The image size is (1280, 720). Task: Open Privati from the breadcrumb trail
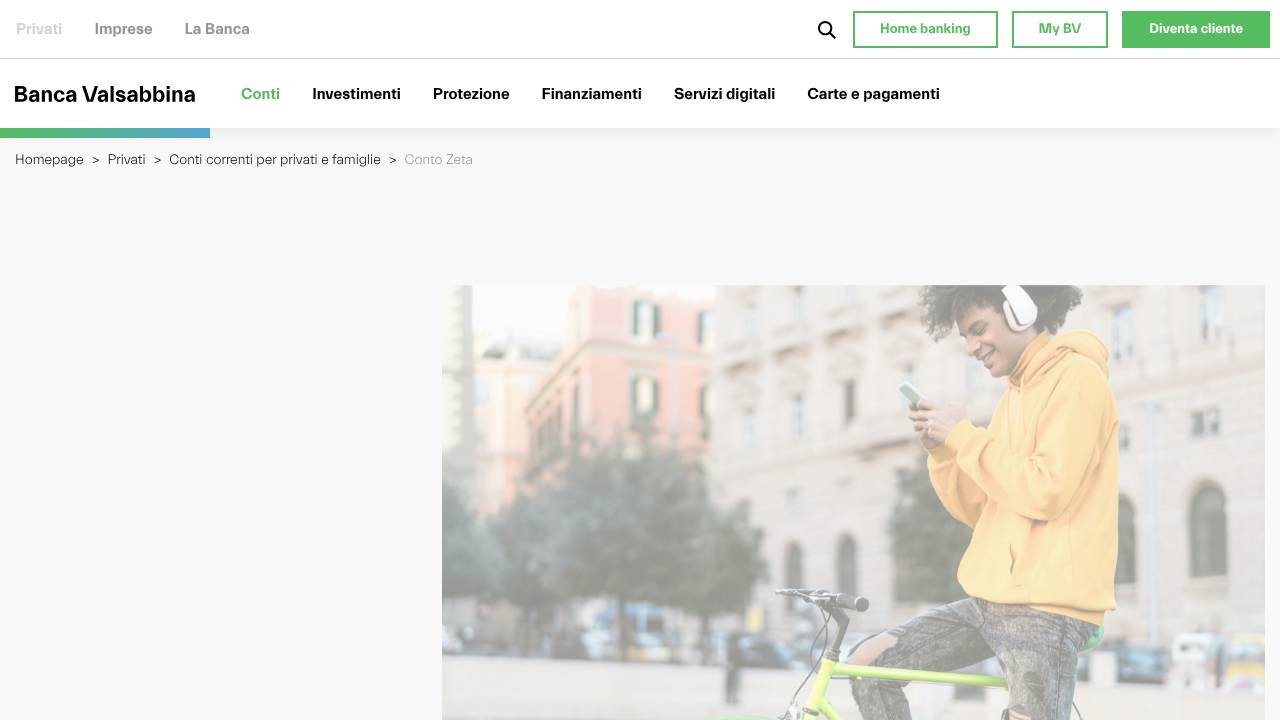pyautogui.click(x=126, y=160)
